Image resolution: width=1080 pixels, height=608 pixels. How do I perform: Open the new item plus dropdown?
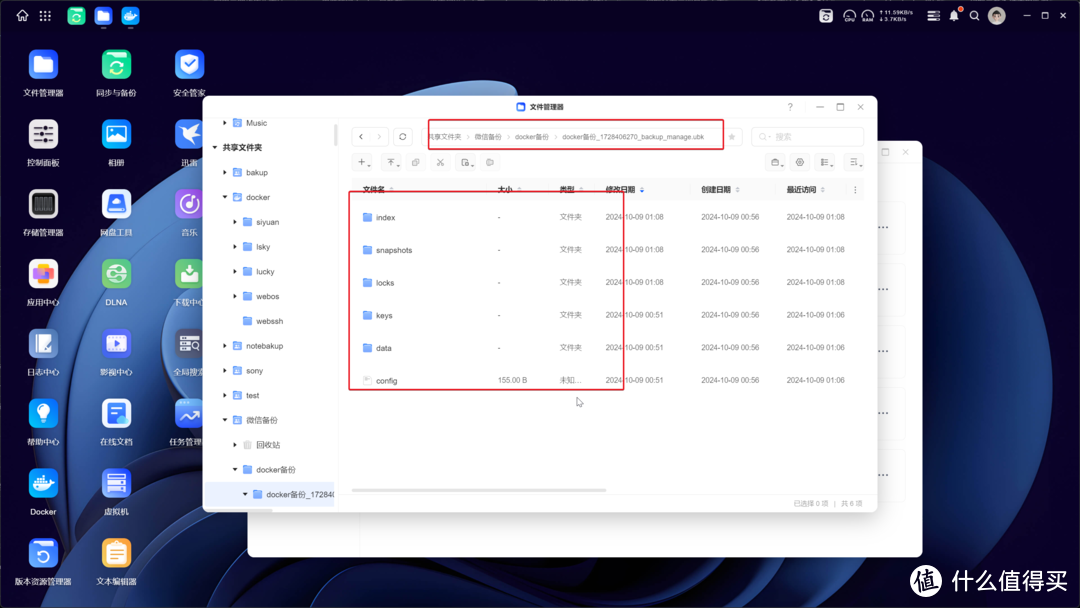tap(364, 162)
